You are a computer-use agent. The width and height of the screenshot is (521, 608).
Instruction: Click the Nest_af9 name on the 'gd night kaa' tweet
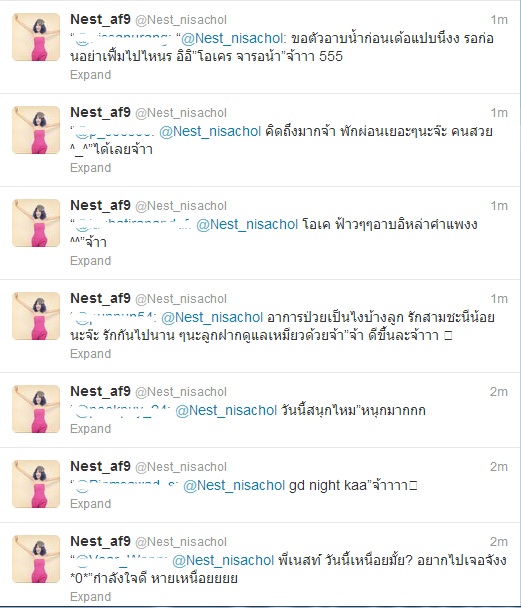tap(100, 466)
